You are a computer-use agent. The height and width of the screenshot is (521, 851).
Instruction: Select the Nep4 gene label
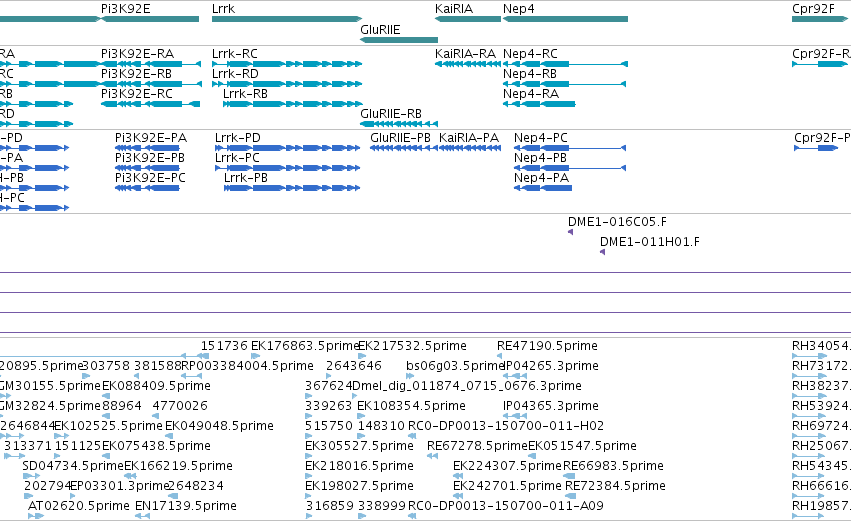[x=518, y=9]
